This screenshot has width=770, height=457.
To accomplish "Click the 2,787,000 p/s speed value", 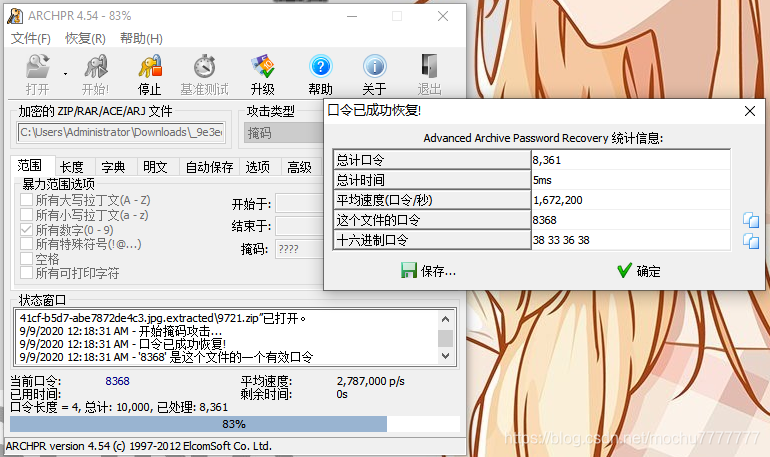I will point(370,381).
